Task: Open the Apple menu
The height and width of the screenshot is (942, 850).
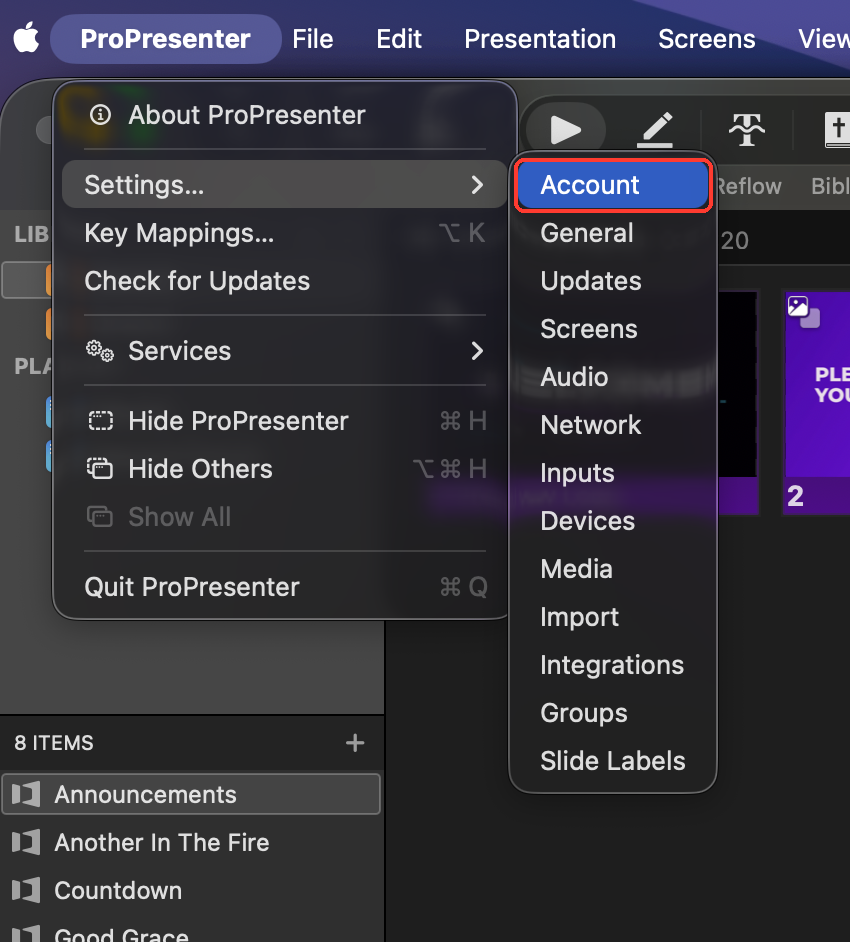Action: pos(26,38)
